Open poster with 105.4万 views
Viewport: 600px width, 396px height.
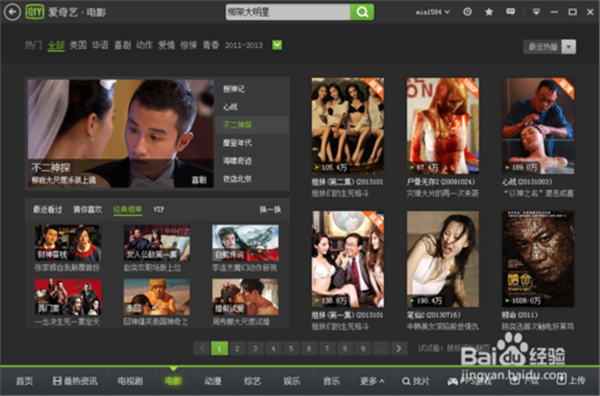(348, 126)
